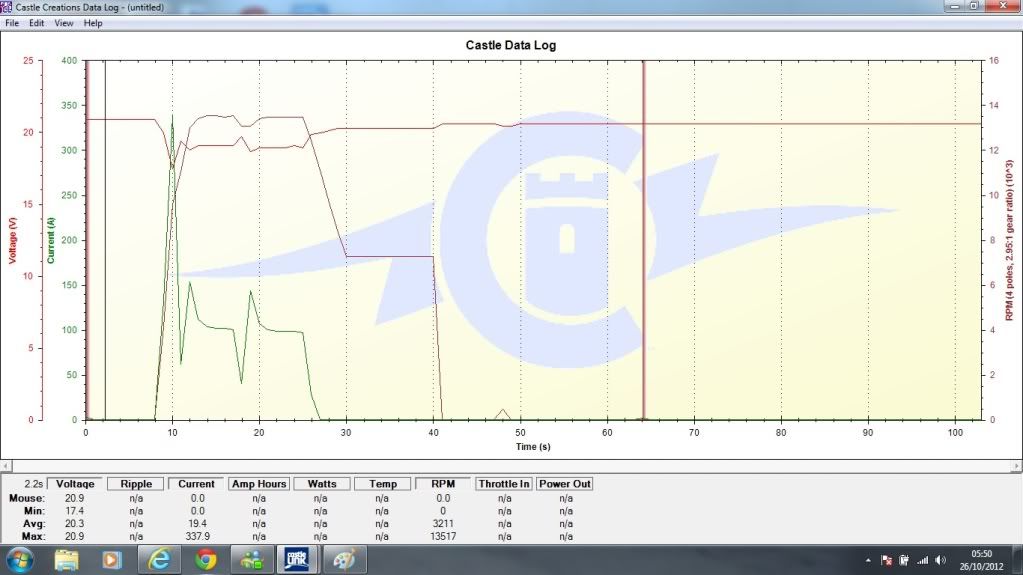Click the Max RPM value 13517
The image size is (1023, 575).
443,536
